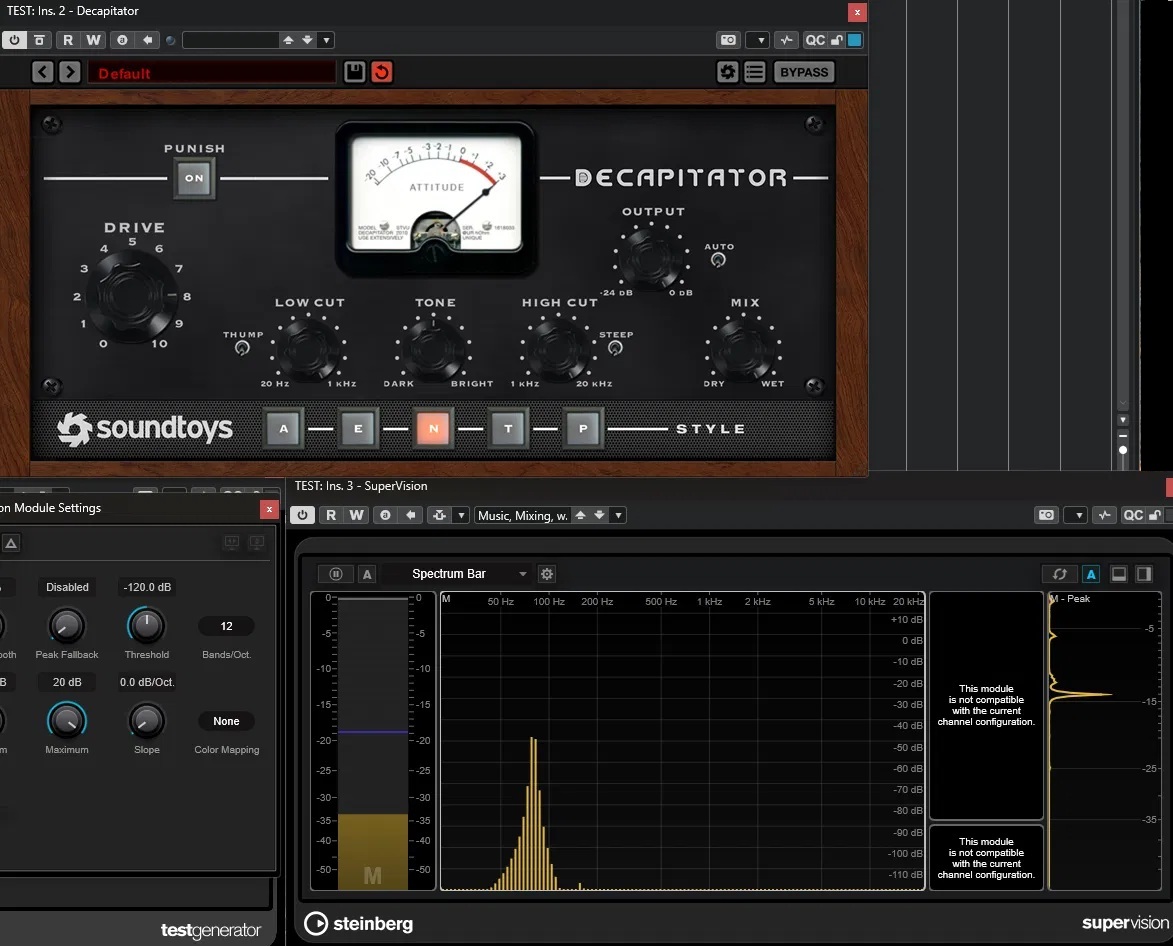This screenshot has height=946, width=1173.
Task: Toggle the AUTO output switch
Action: pyautogui.click(x=718, y=260)
